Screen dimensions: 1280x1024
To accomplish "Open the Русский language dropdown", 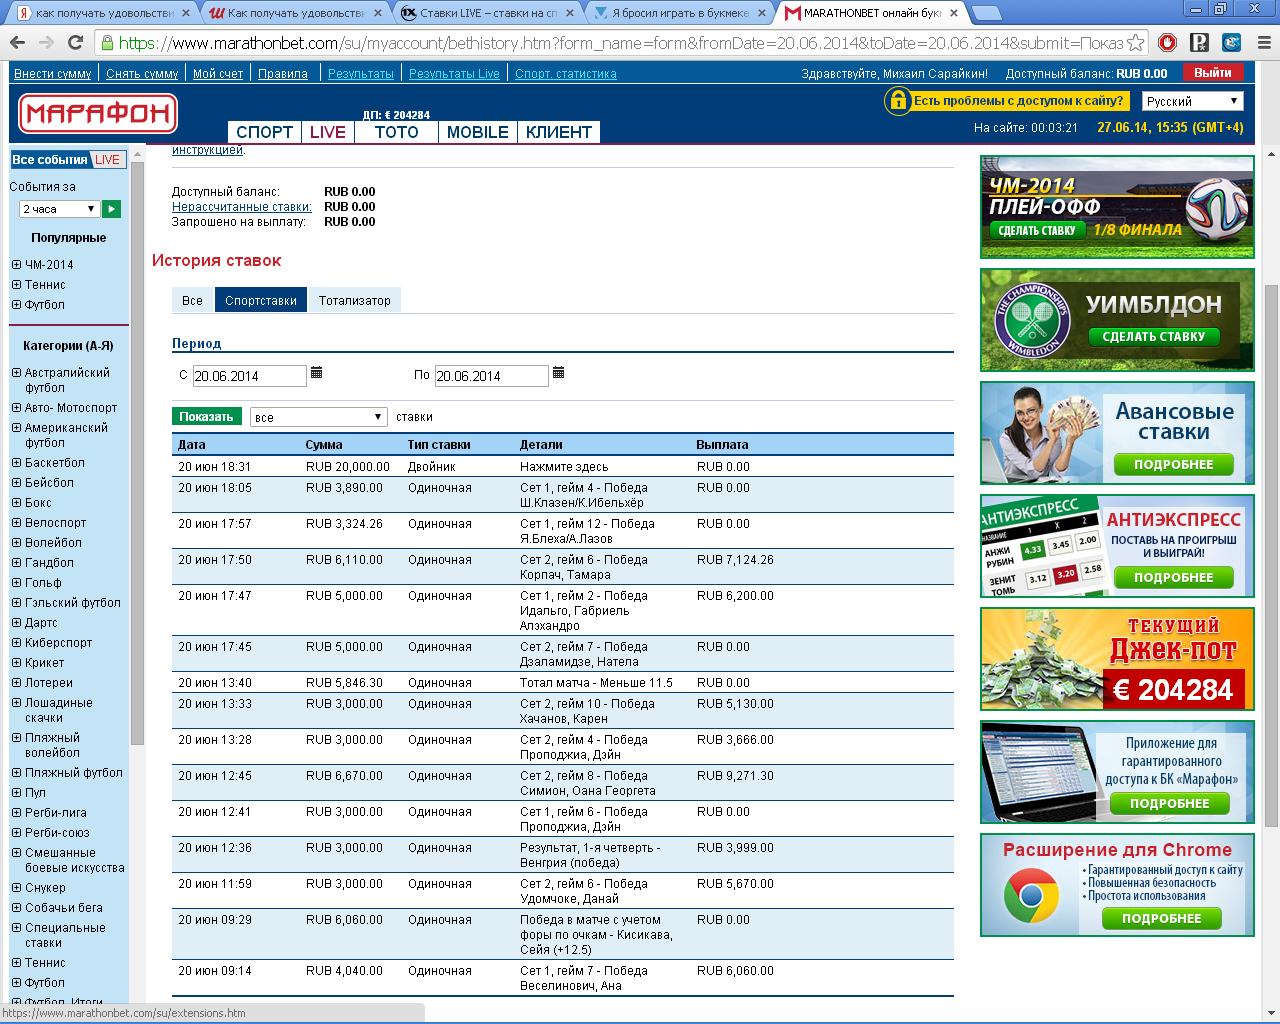I will (1193, 101).
